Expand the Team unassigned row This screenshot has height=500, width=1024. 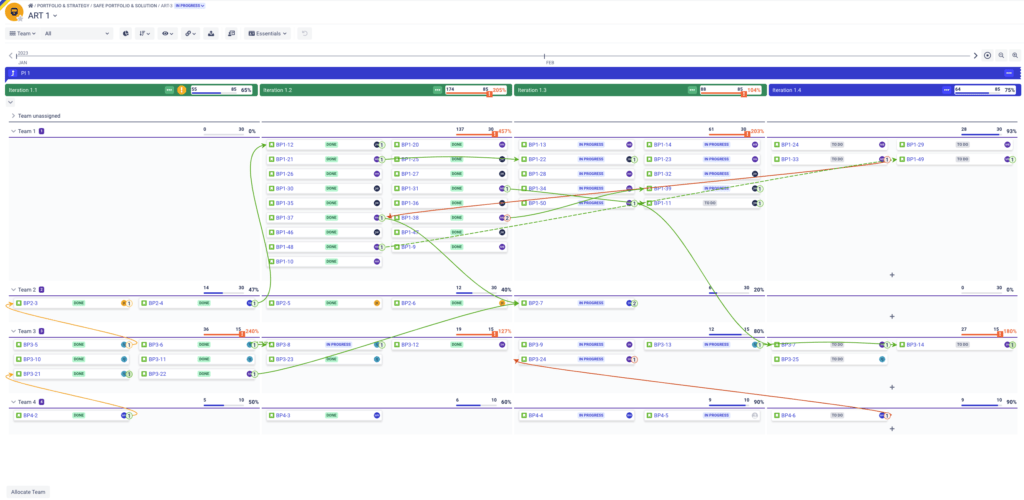pos(13,116)
